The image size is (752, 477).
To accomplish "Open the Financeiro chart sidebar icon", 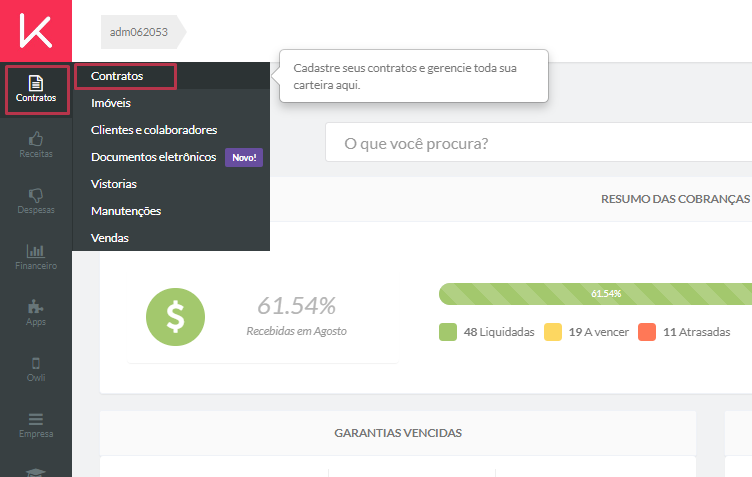I will (36, 257).
